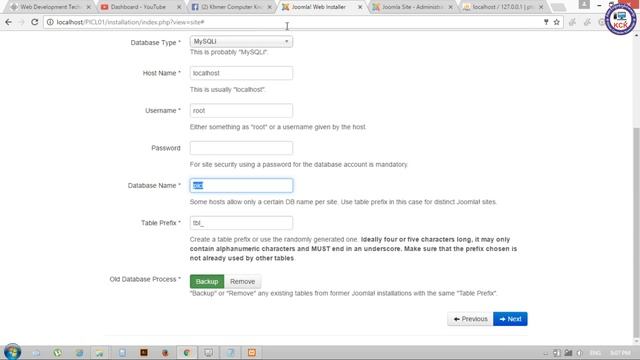Click in the Password field
Screen dimensions: 640x360
[241, 148]
